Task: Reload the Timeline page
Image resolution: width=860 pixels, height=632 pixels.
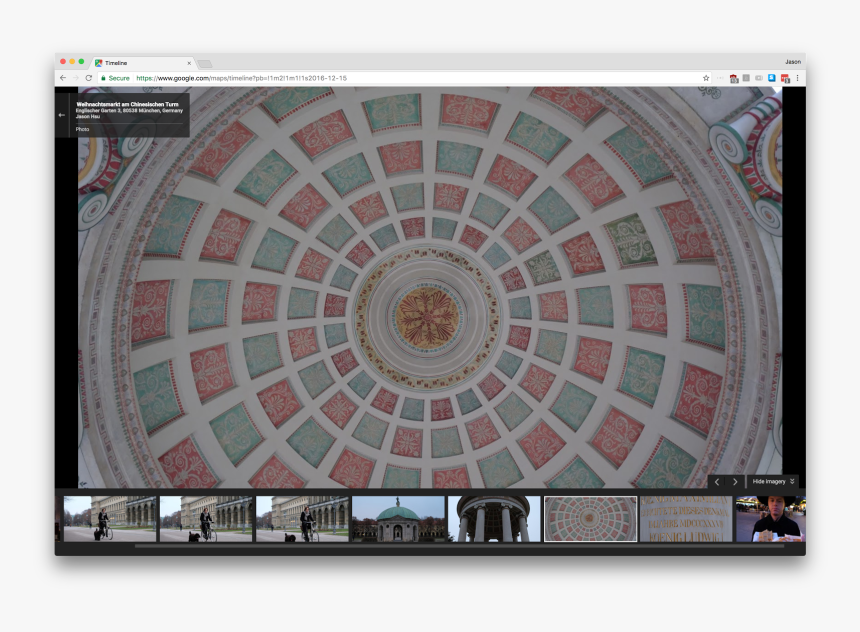Action: (88, 78)
